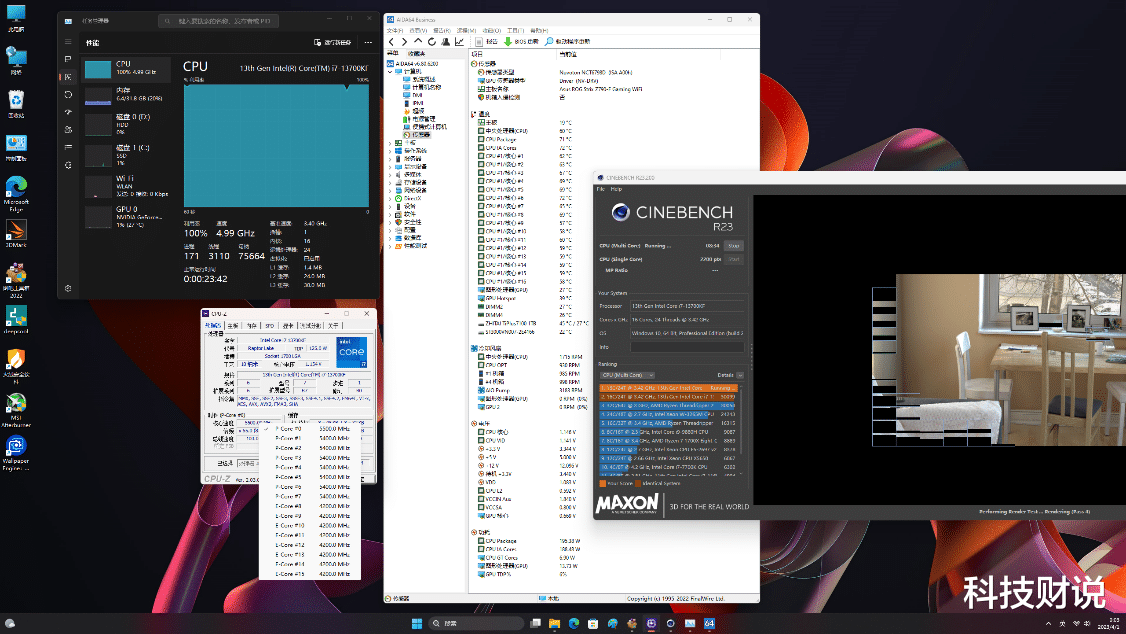Click Intel Core logo in CPU-Z

[352, 353]
